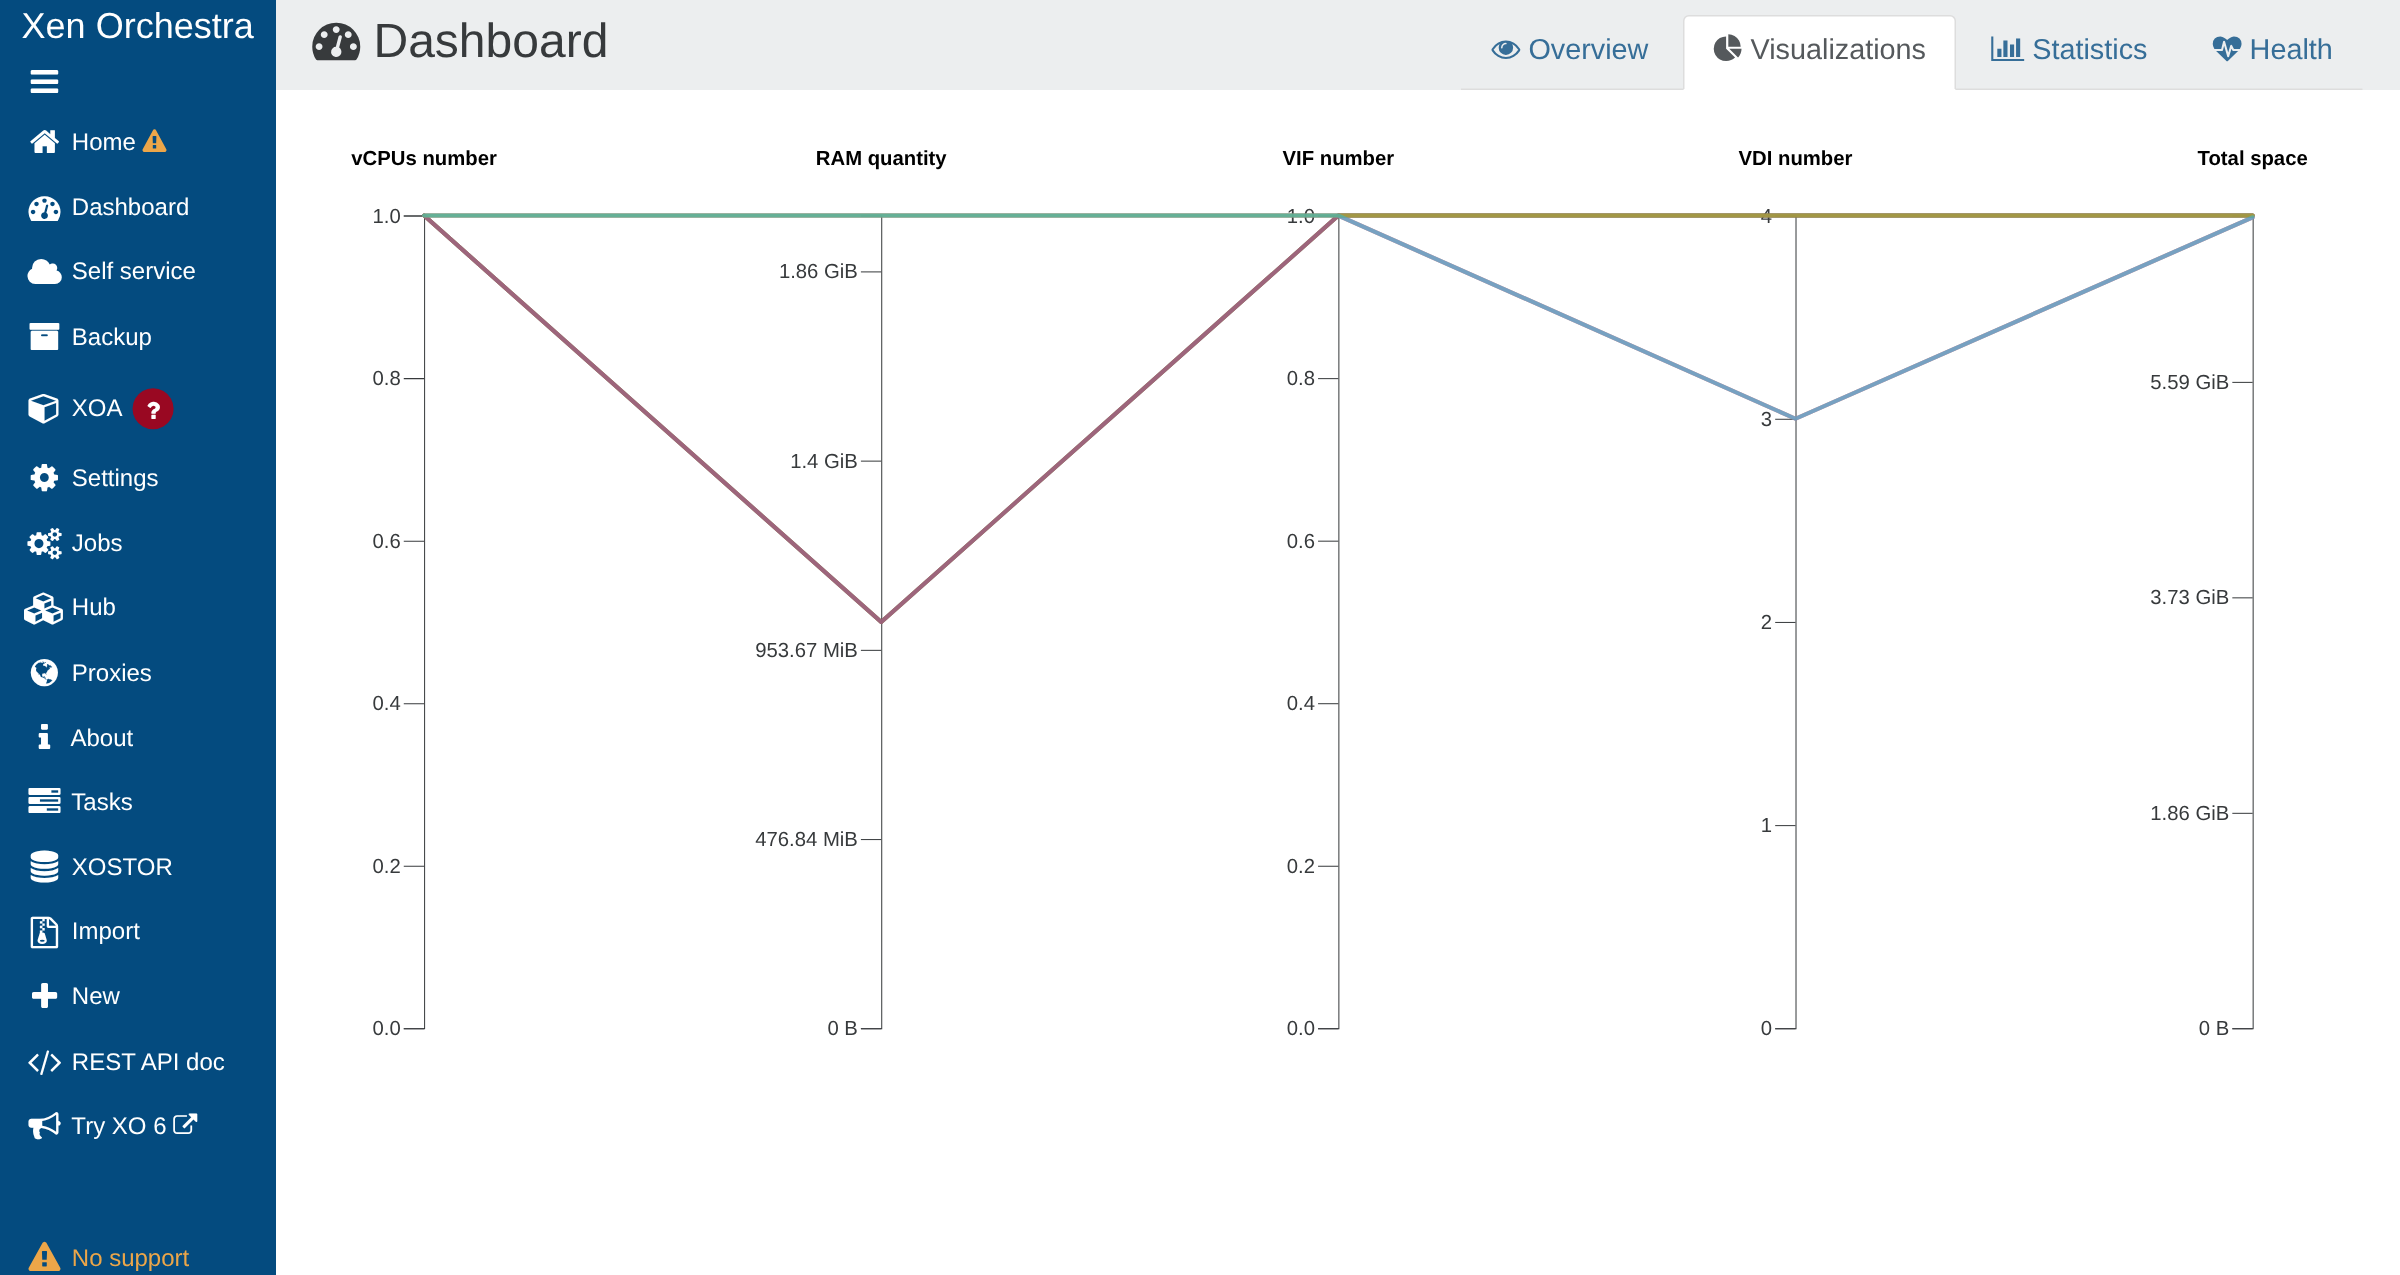Click the Dashboard gauge icon in sidebar

coord(44,208)
